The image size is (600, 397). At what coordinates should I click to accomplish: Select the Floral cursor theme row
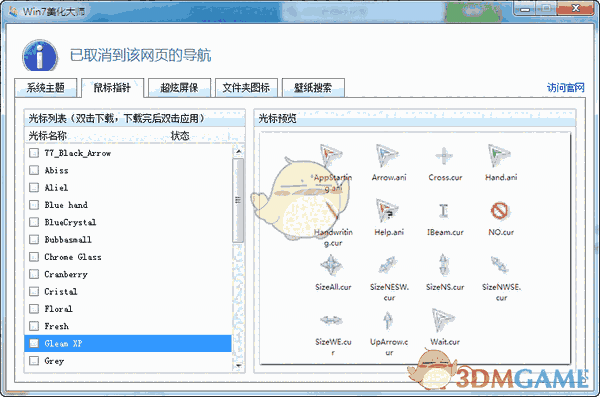[128, 309]
